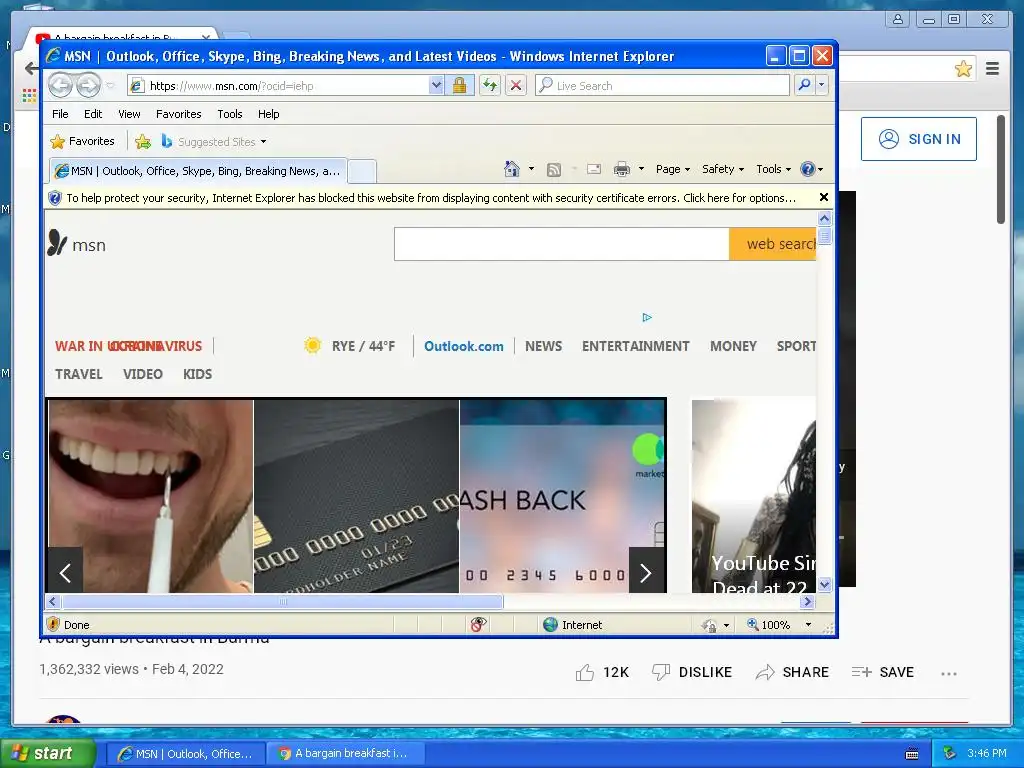
Task: Select the MSN browser tab
Action: (x=198, y=171)
